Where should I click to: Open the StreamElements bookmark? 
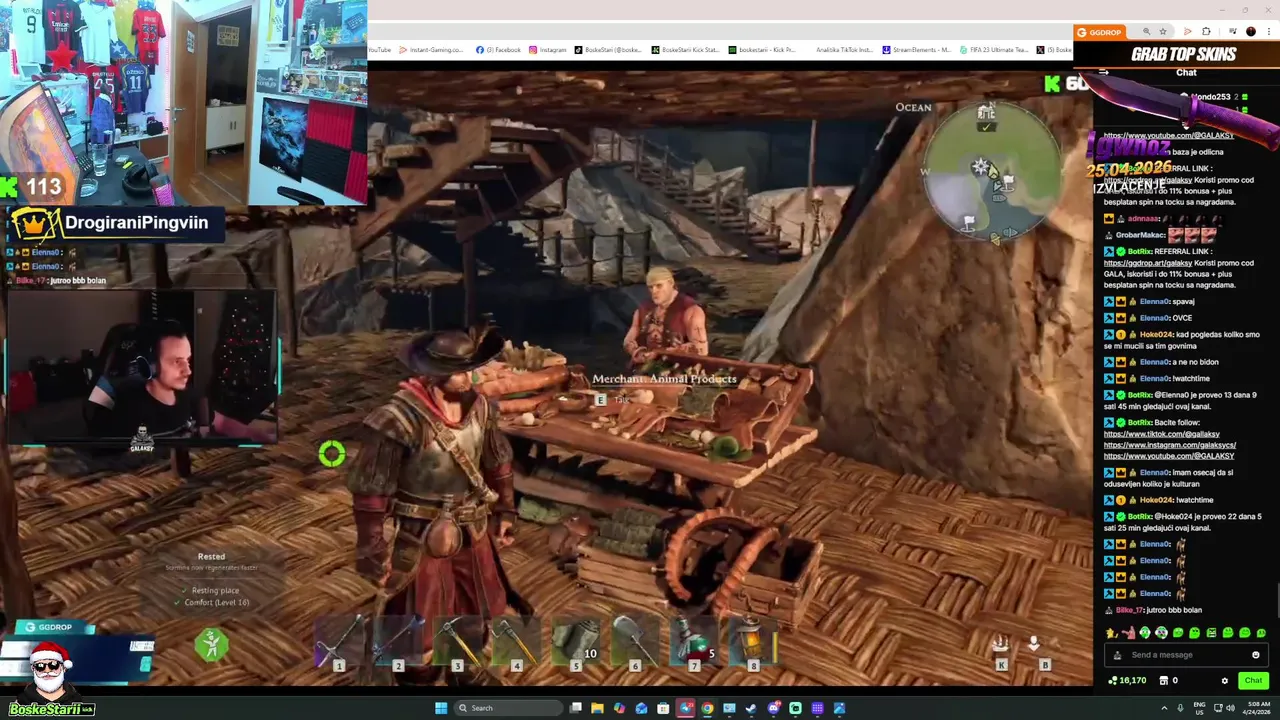[x=916, y=50]
